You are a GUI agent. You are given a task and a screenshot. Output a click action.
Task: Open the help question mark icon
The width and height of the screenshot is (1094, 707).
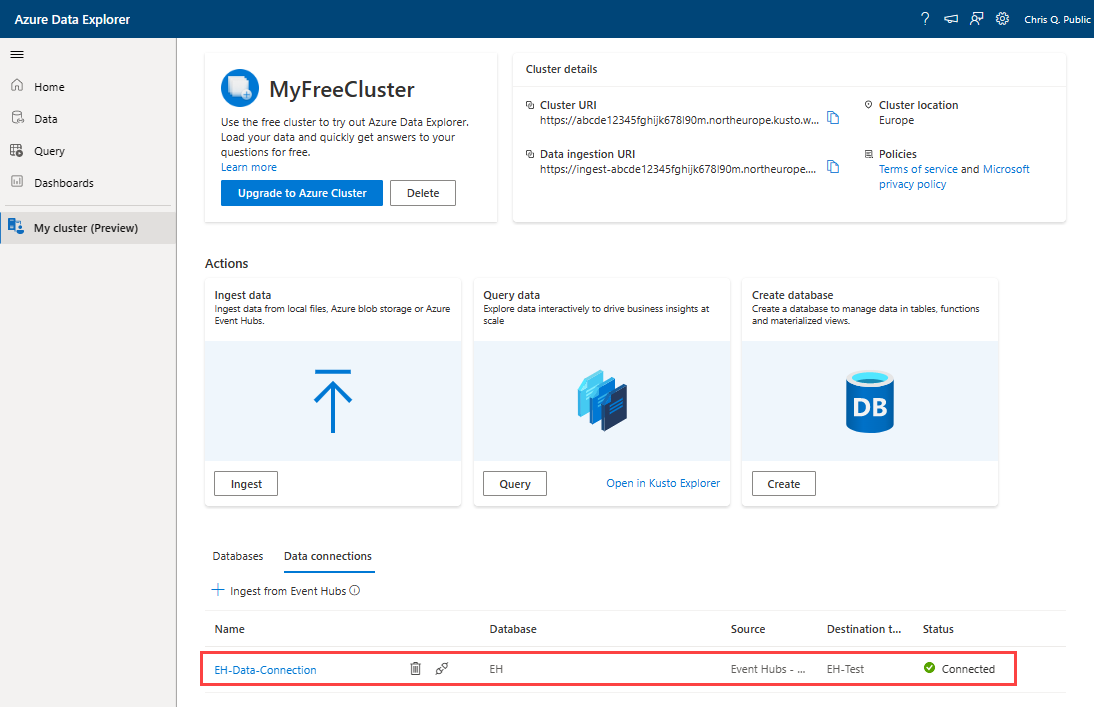tap(925, 19)
